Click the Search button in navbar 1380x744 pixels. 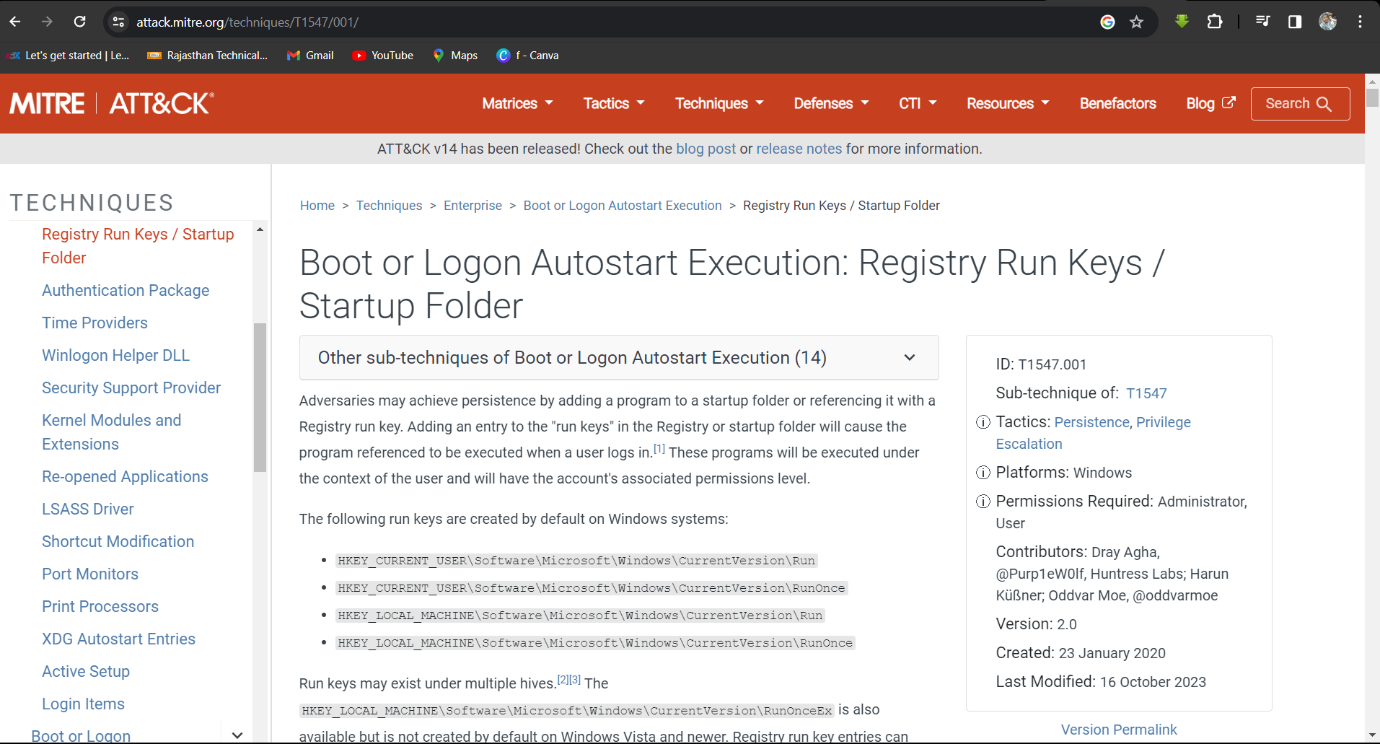pyautogui.click(x=1299, y=103)
